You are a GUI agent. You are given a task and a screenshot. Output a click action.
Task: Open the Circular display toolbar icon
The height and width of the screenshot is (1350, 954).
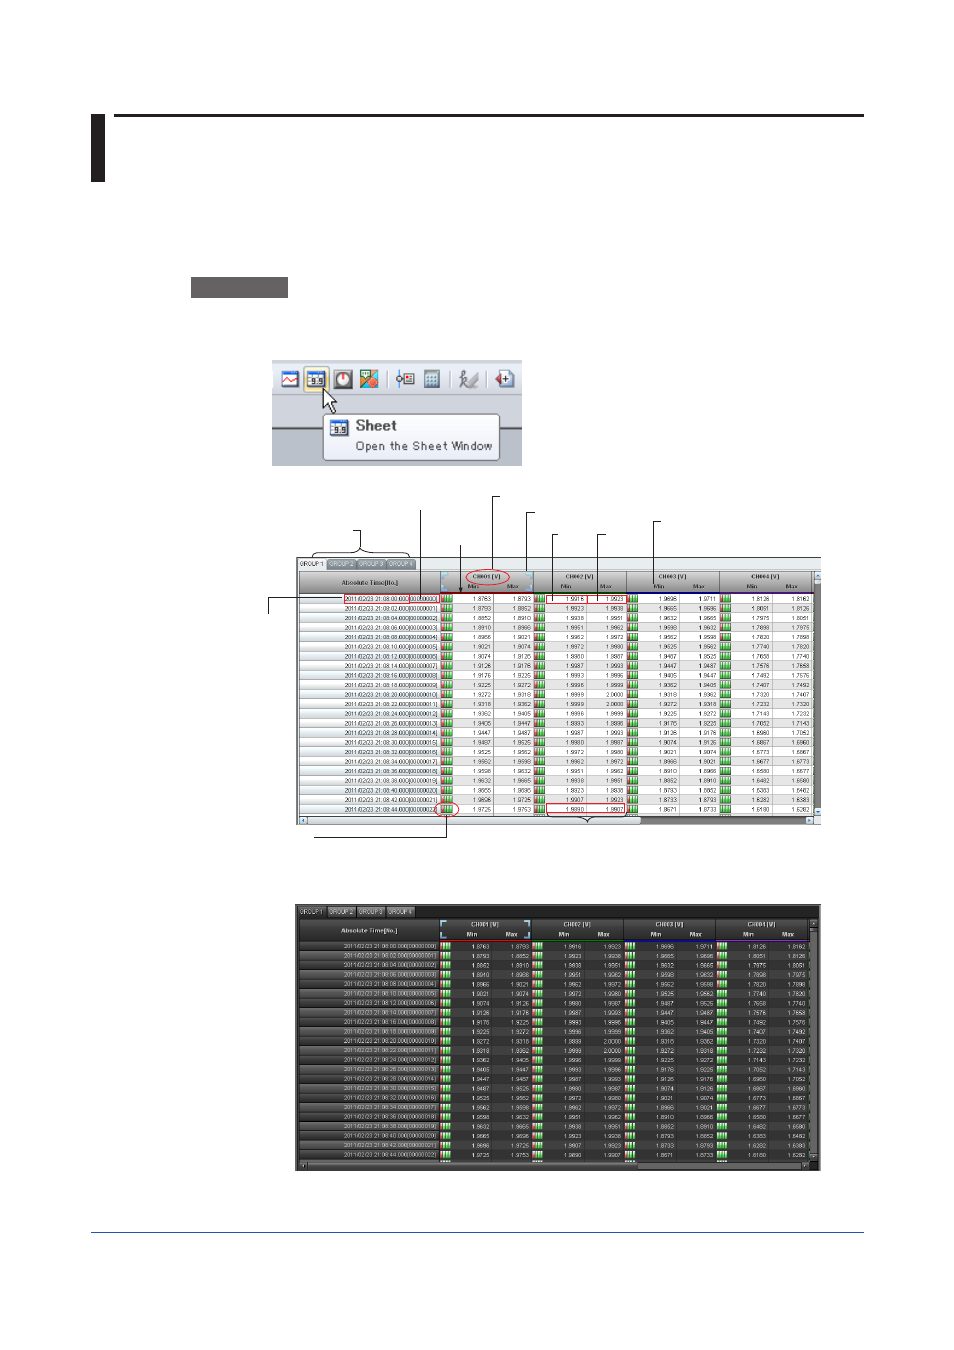point(343,379)
